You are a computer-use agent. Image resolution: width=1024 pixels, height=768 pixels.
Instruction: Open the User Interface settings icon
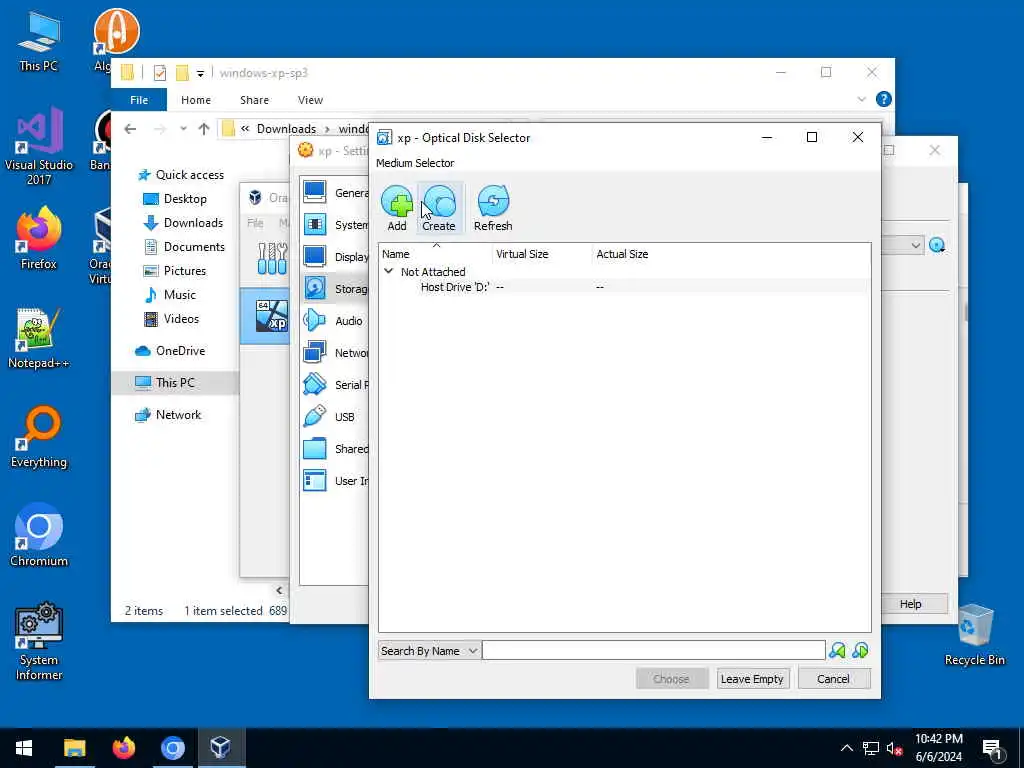[x=315, y=481]
